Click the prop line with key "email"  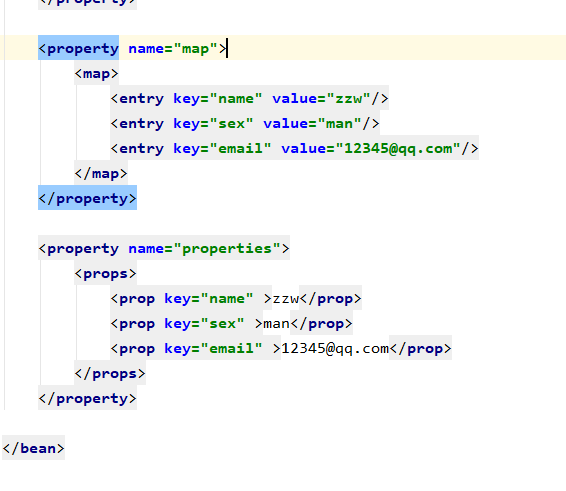pyautogui.click(x=281, y=348)
